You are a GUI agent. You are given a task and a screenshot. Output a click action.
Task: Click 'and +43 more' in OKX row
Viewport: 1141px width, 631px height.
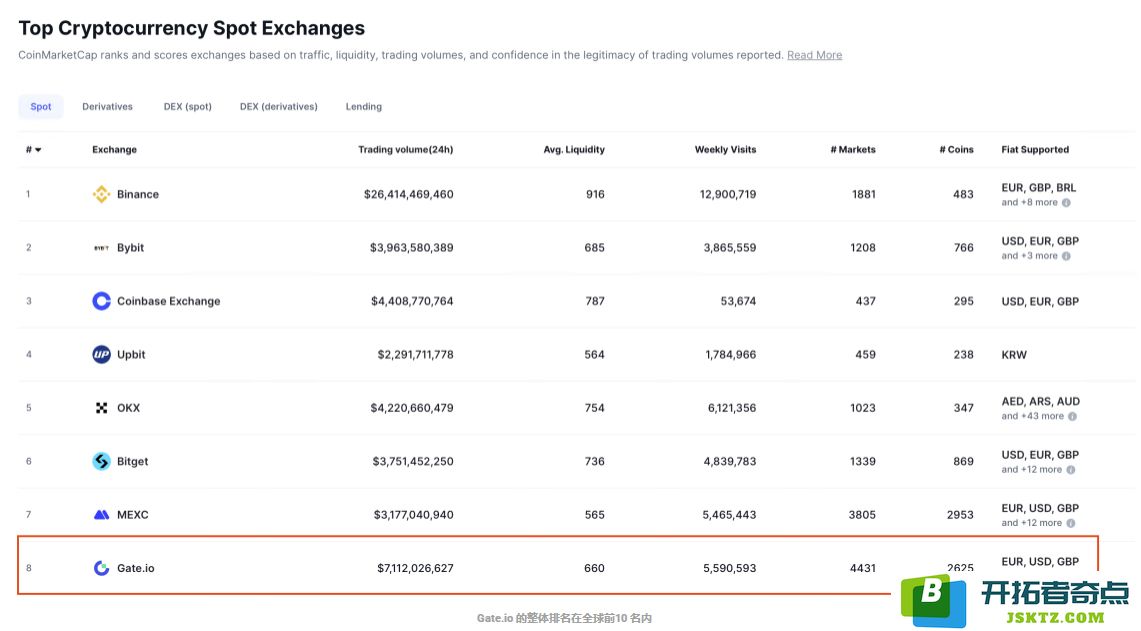(x=1032, y=416)
